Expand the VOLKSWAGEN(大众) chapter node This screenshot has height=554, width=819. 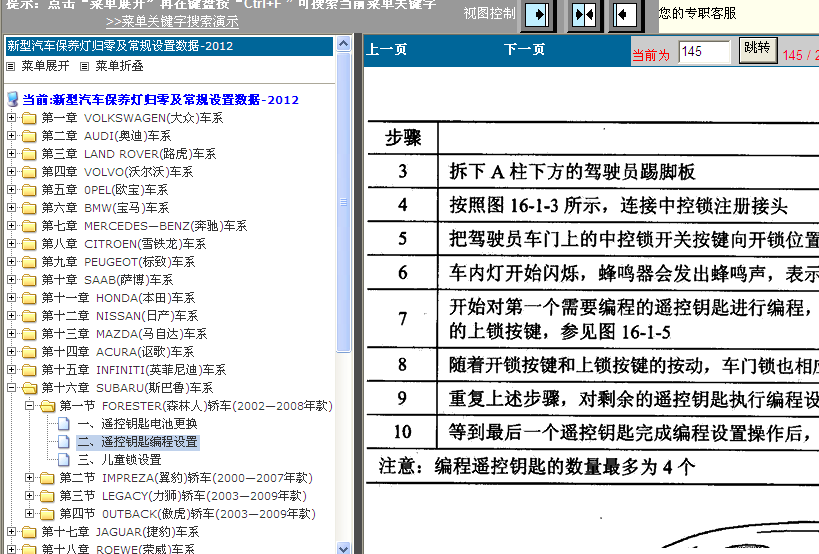tap(11, 118)
